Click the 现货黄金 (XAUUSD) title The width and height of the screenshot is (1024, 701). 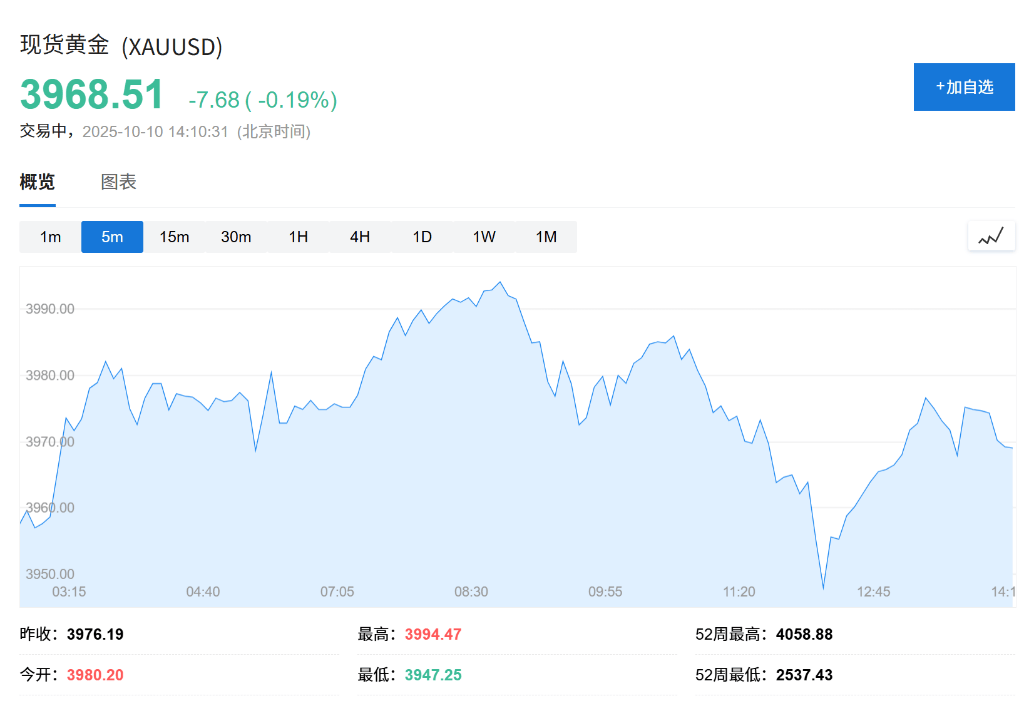[x=121, y=46]
